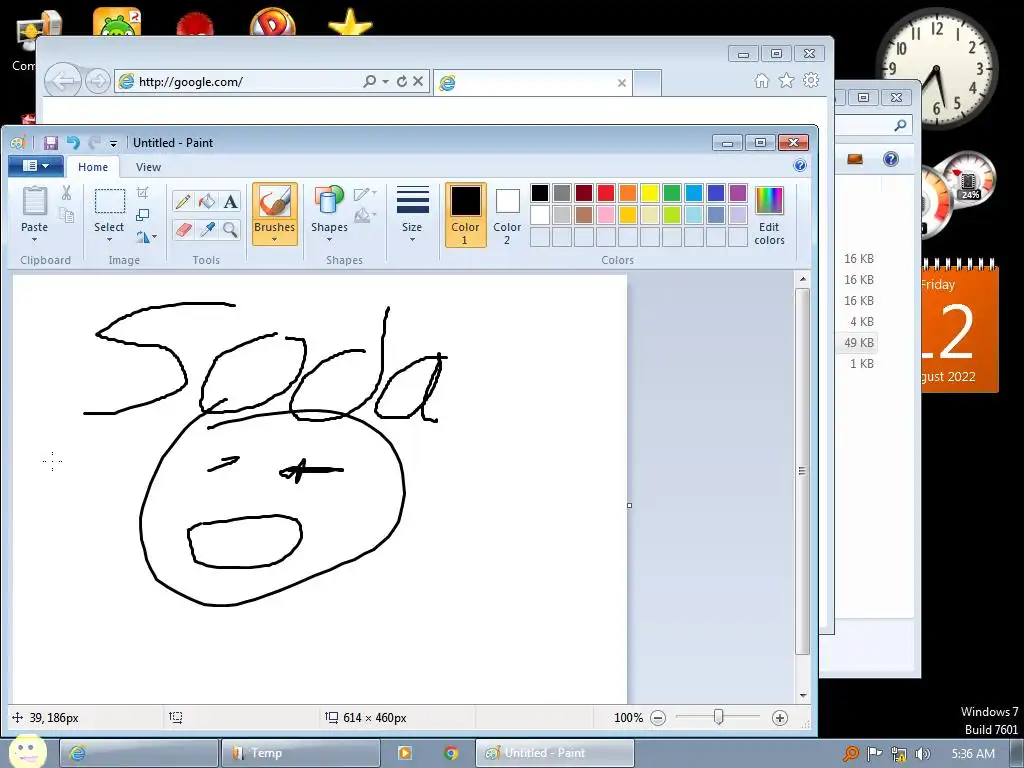Pick the purple color swatch

click(737, 193)
